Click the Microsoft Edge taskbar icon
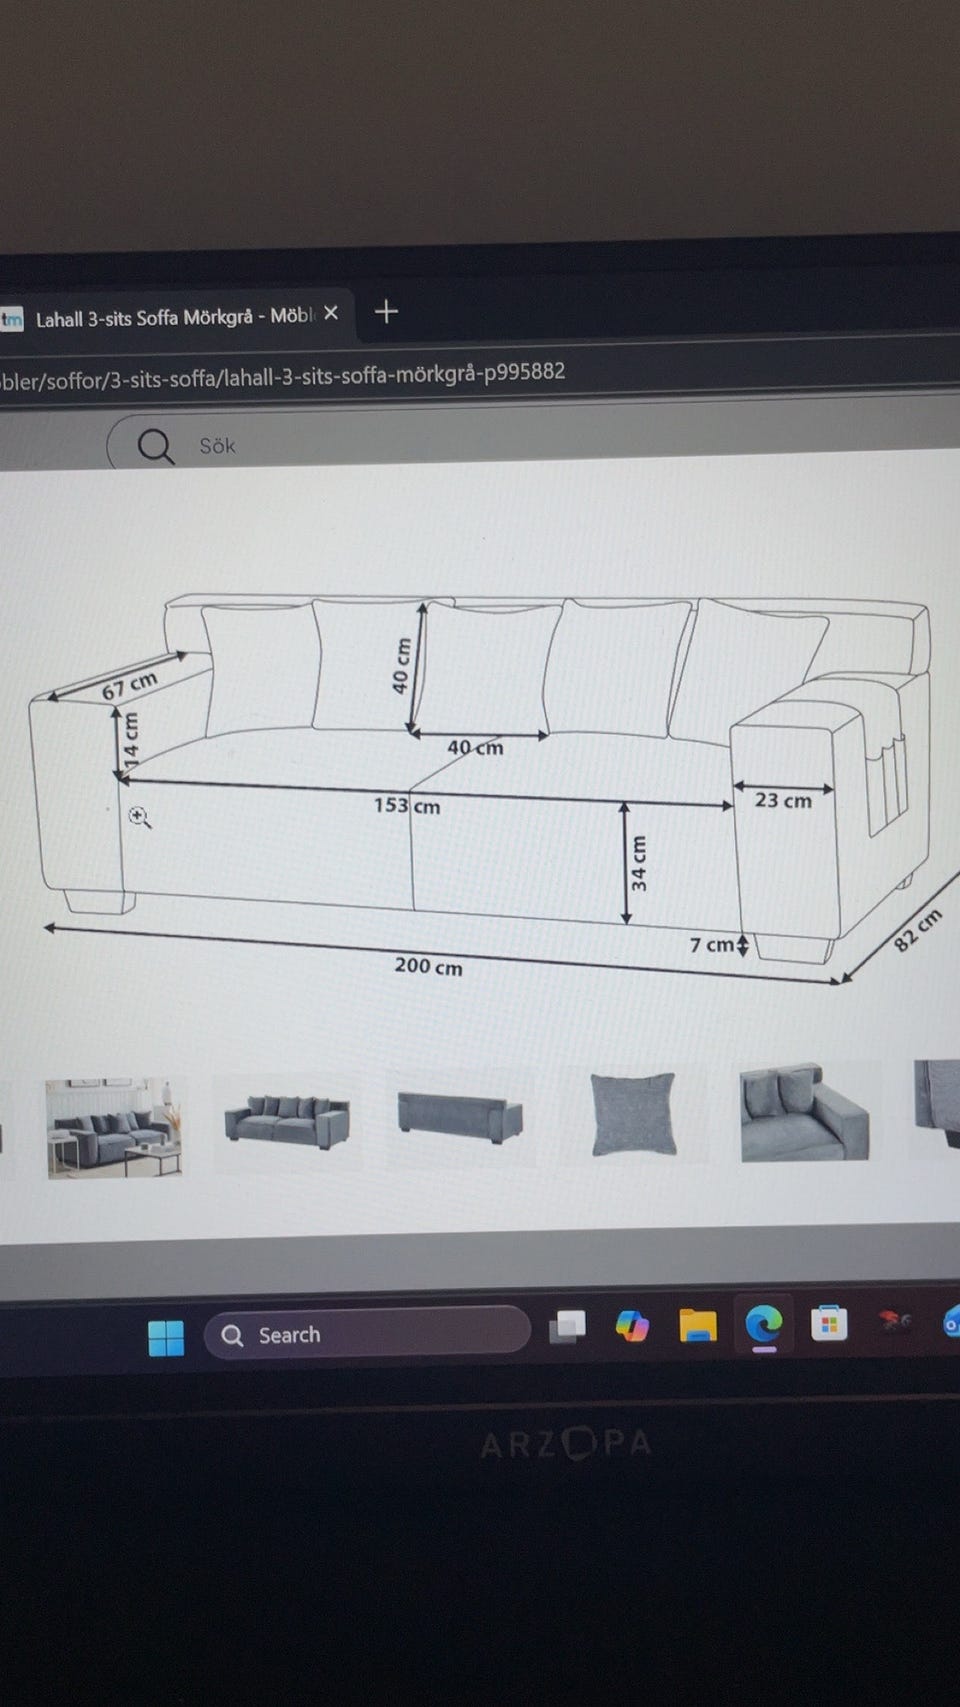This screenshot has width=960, height=1707. tap(764, 1324)
